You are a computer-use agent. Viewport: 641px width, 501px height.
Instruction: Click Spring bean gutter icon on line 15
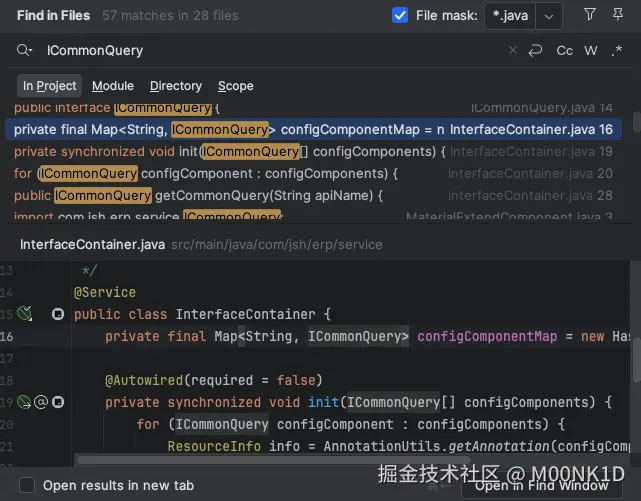pyautogui.click(x=25, y=313)
